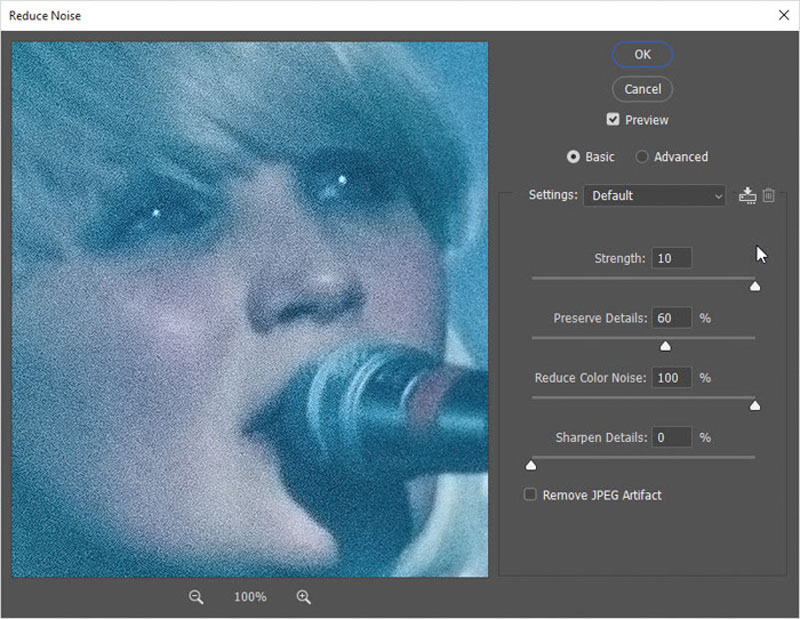This screenshot has width=800, height=619.
Task: Save settings using the save preset icon
Action: click(747, 195)
